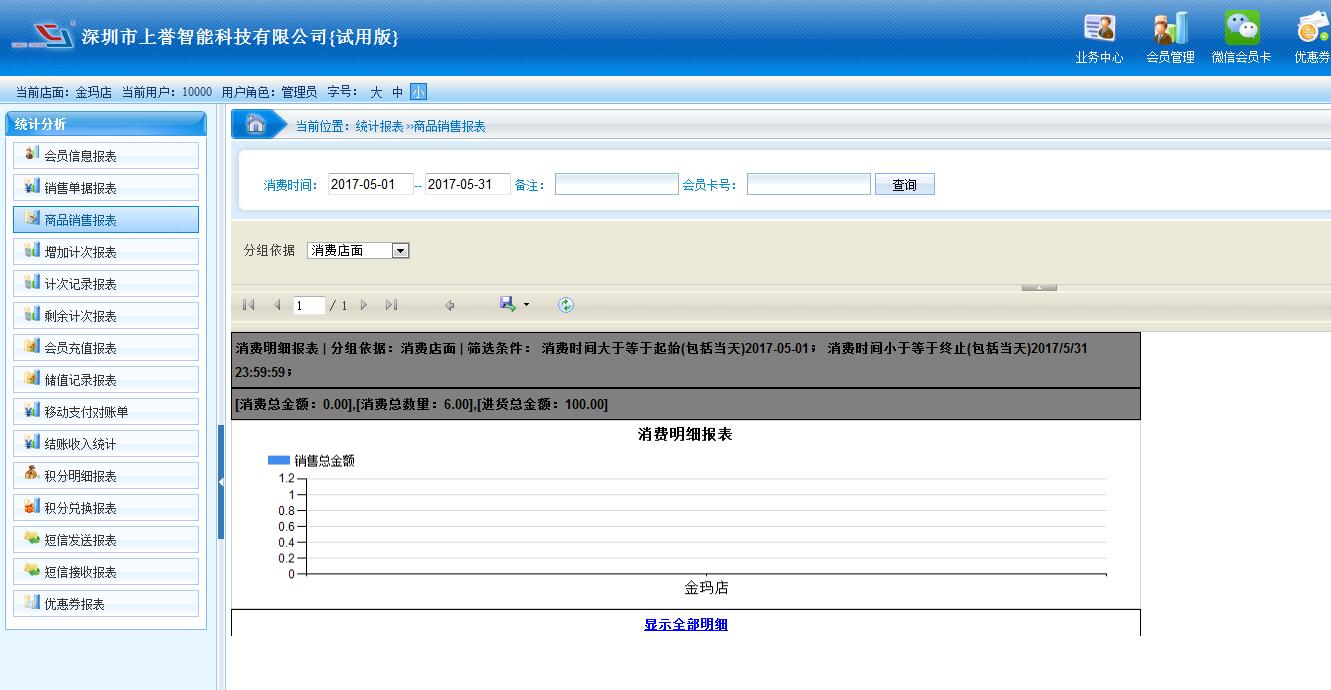Click the 会员卡号 member card input field
This screenshot has height=690, width=1331.
click(x=808, y=185)
